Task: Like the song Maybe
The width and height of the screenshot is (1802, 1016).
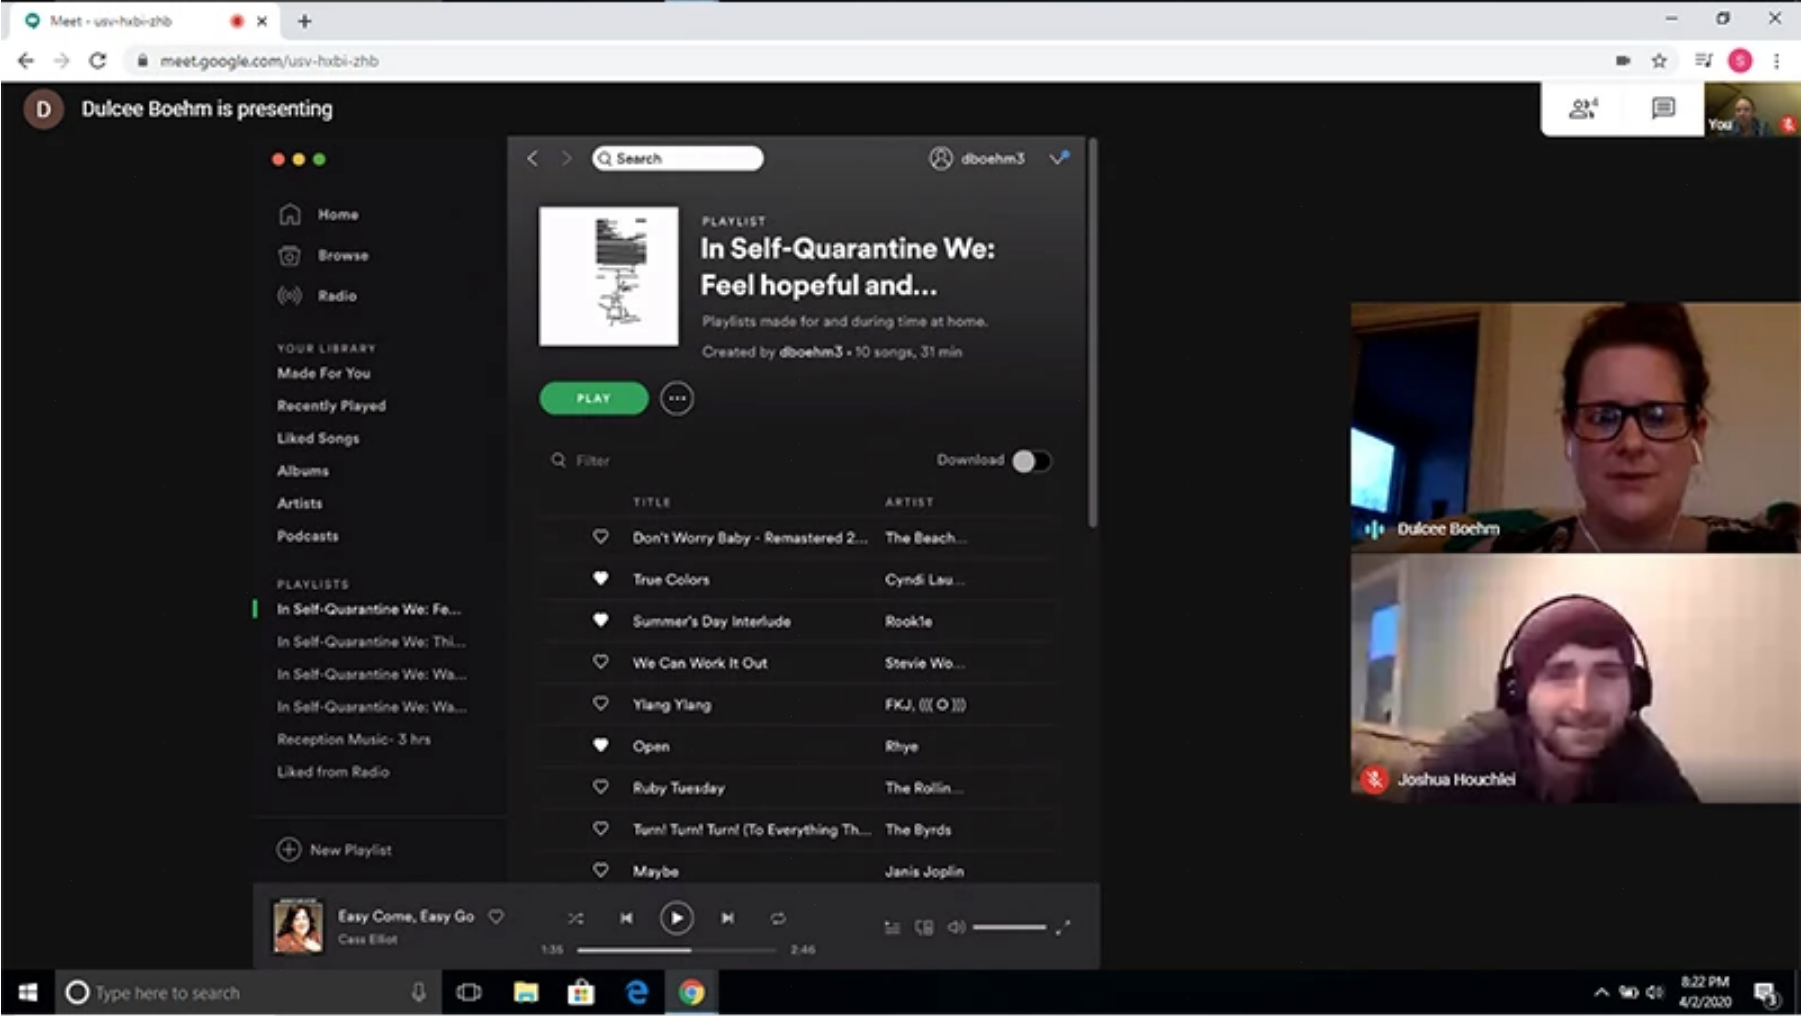Action: (x=600, y=870)
